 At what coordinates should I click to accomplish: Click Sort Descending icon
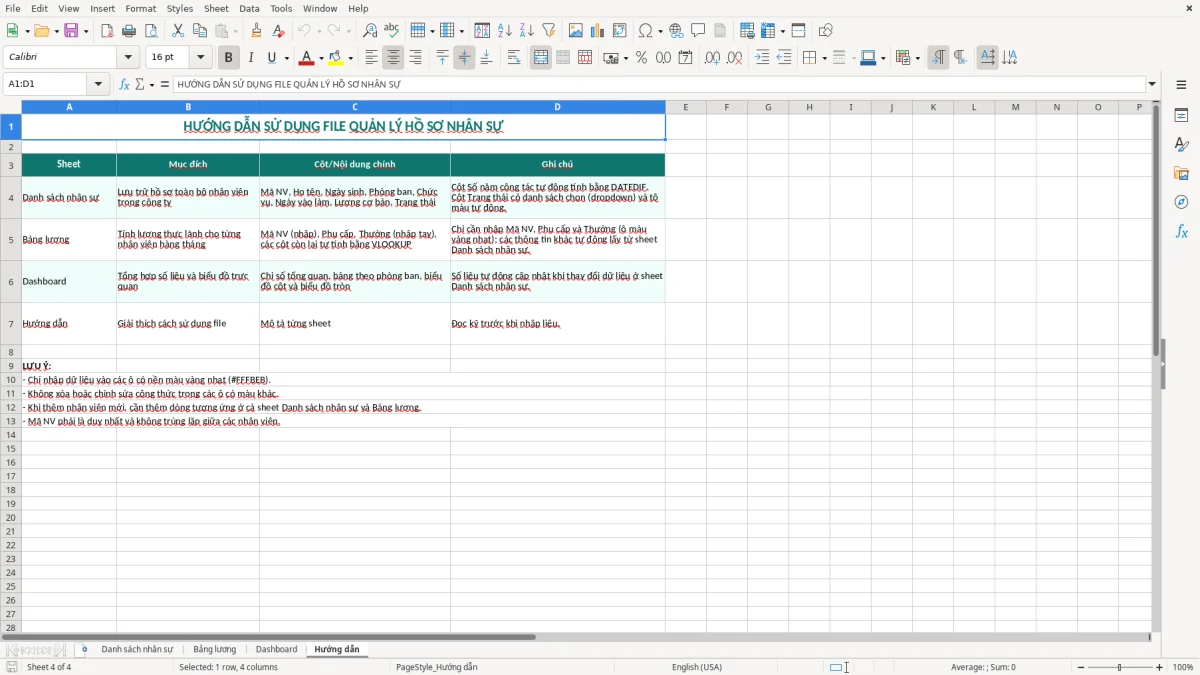point(527,31)
